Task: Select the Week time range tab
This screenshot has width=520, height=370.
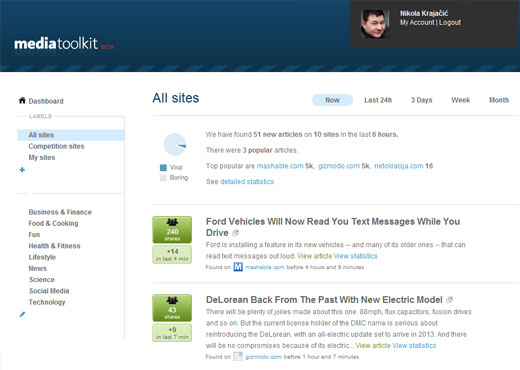Action: 461,100
